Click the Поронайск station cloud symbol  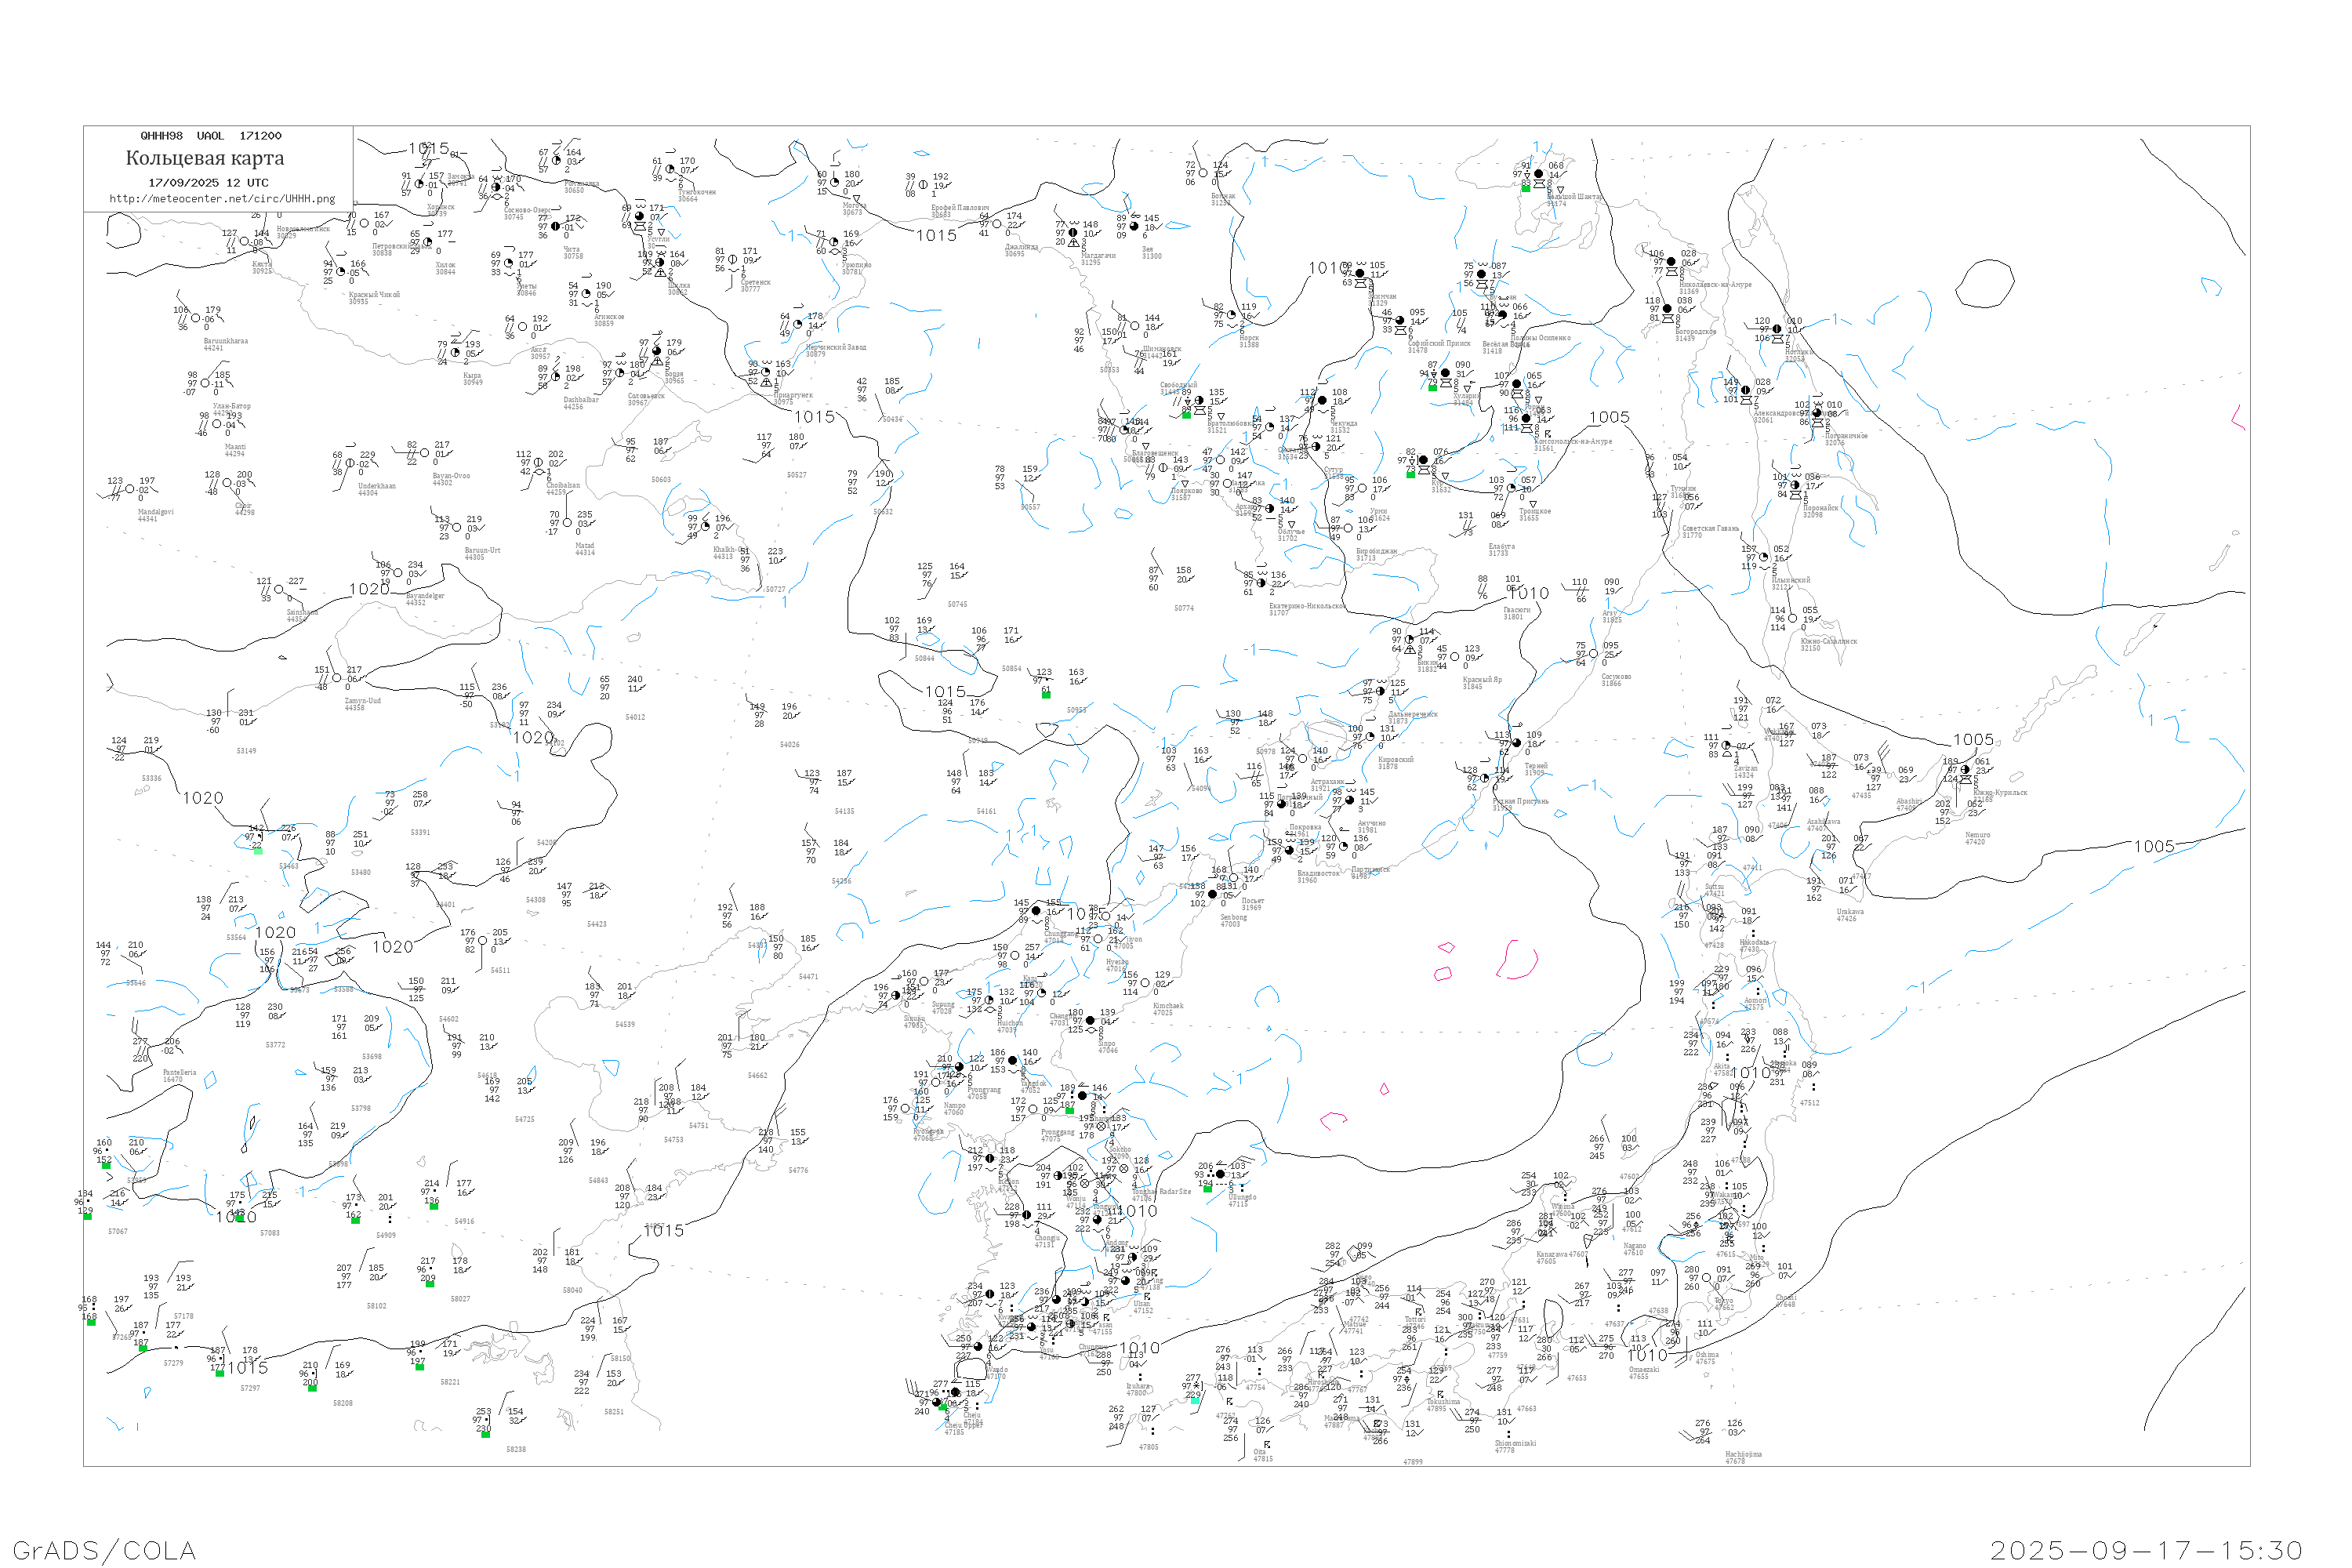tap(1795, 486)
